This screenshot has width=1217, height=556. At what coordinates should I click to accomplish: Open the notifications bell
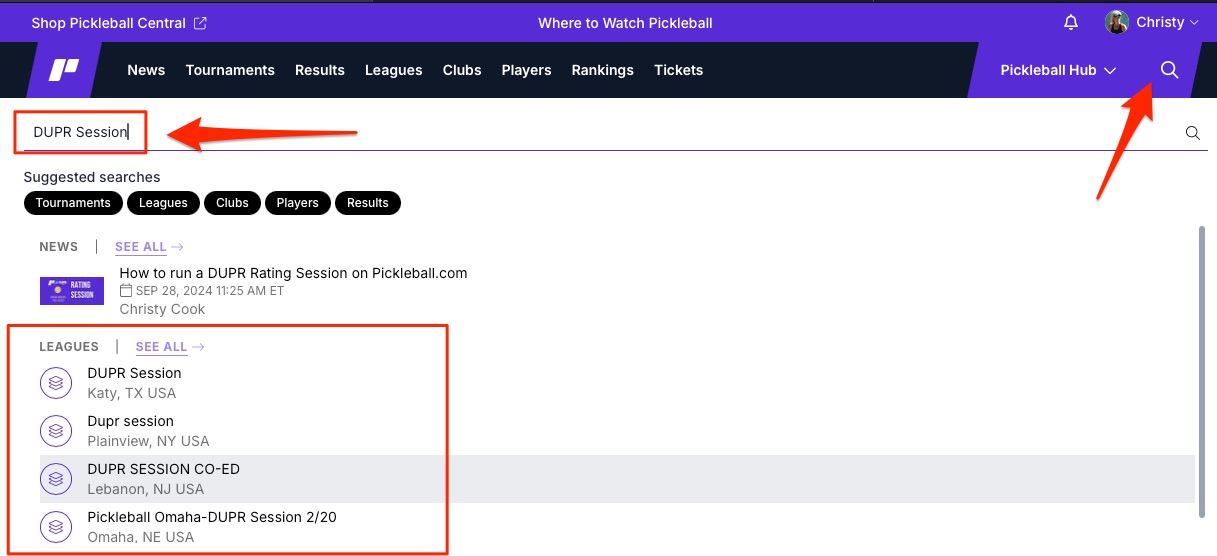click(1071, 22)
